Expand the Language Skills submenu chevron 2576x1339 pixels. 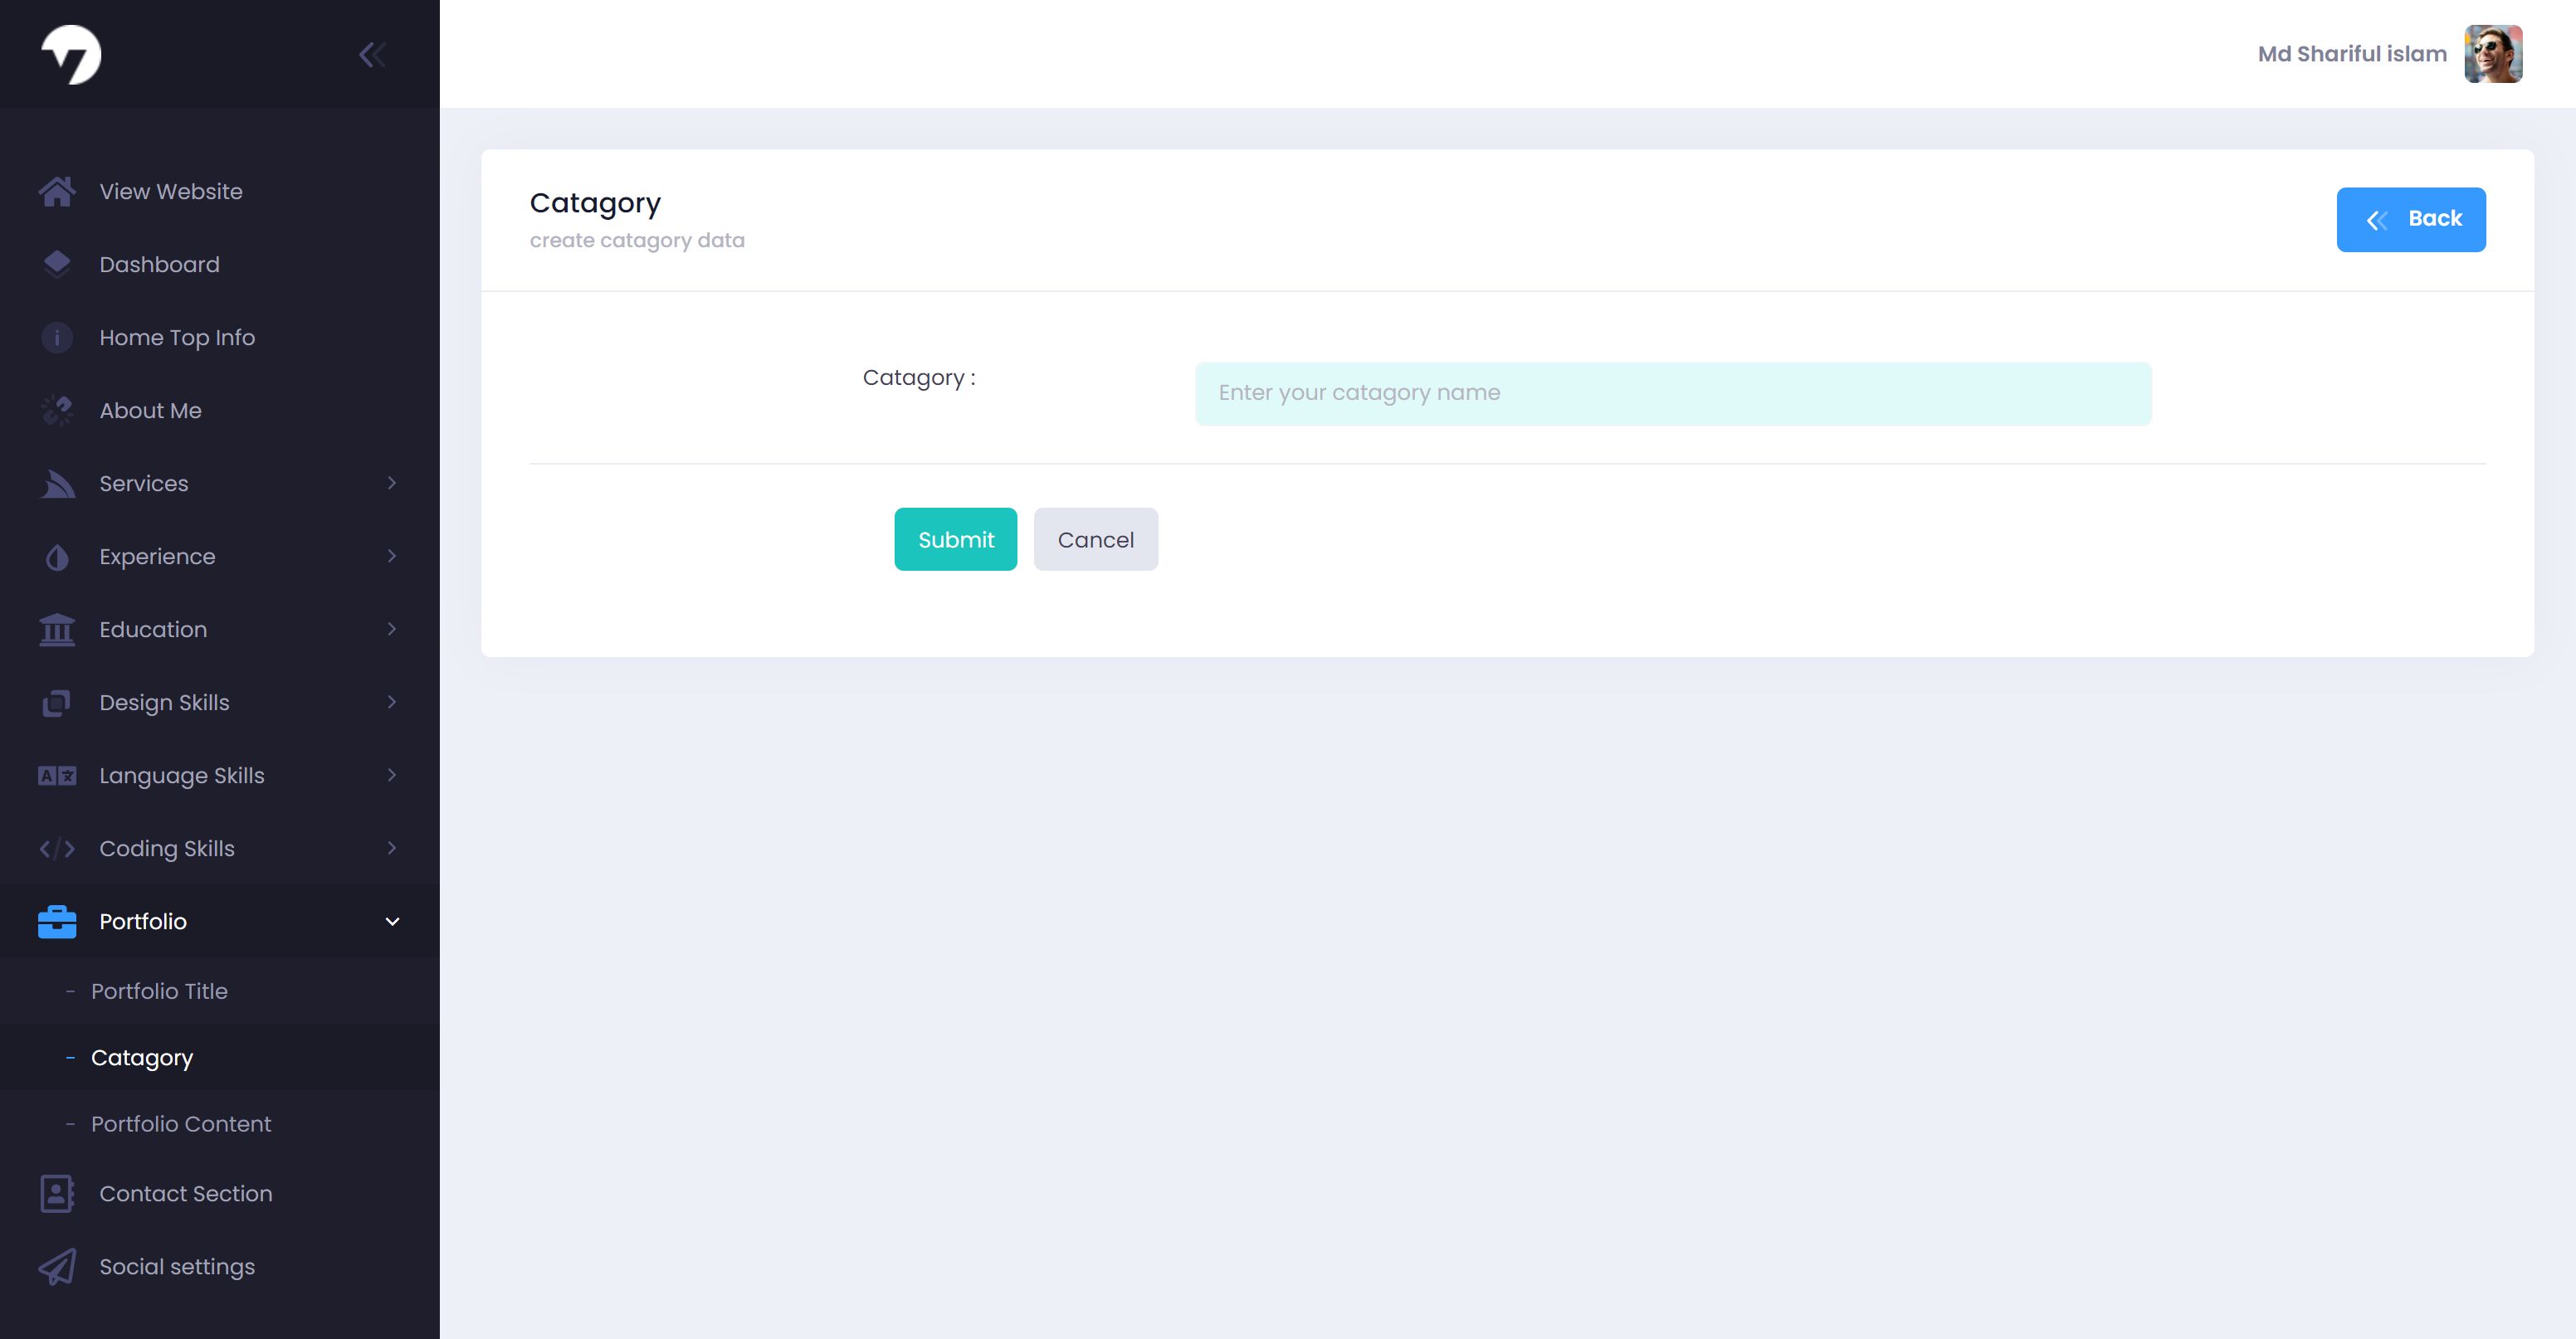tap(392, 775)
